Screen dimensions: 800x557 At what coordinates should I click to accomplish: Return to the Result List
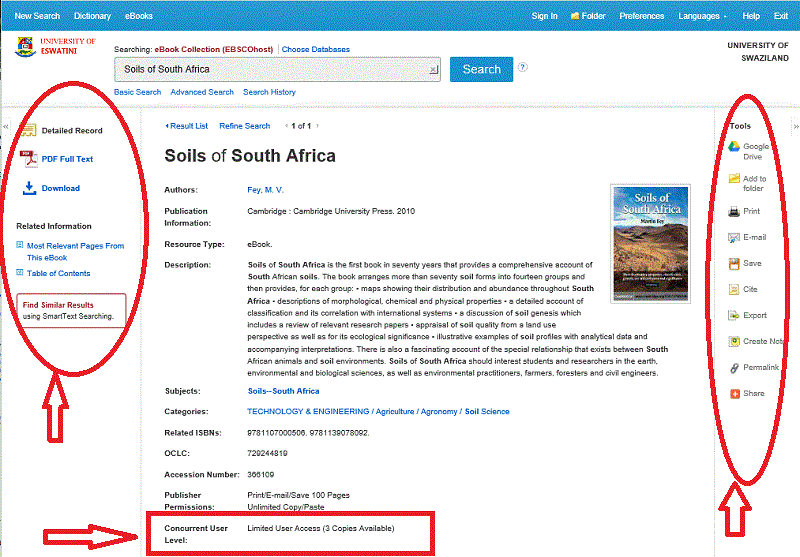point(187,126)
